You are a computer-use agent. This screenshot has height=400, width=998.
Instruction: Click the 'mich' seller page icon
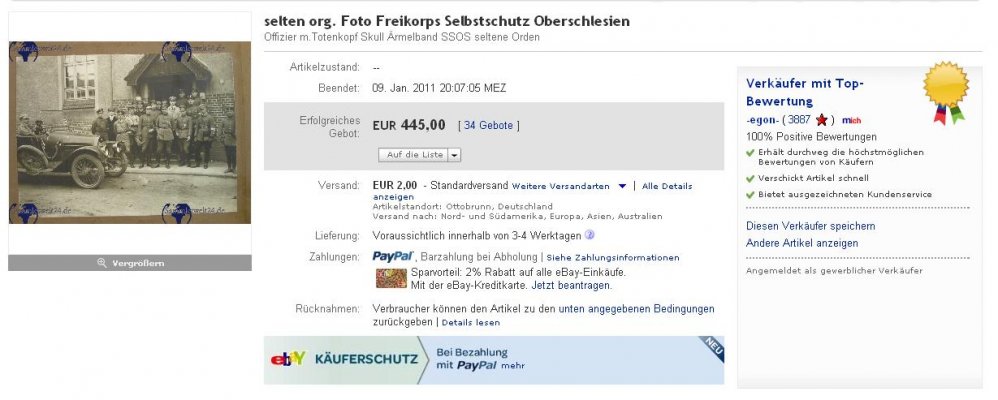coord(852,120)
